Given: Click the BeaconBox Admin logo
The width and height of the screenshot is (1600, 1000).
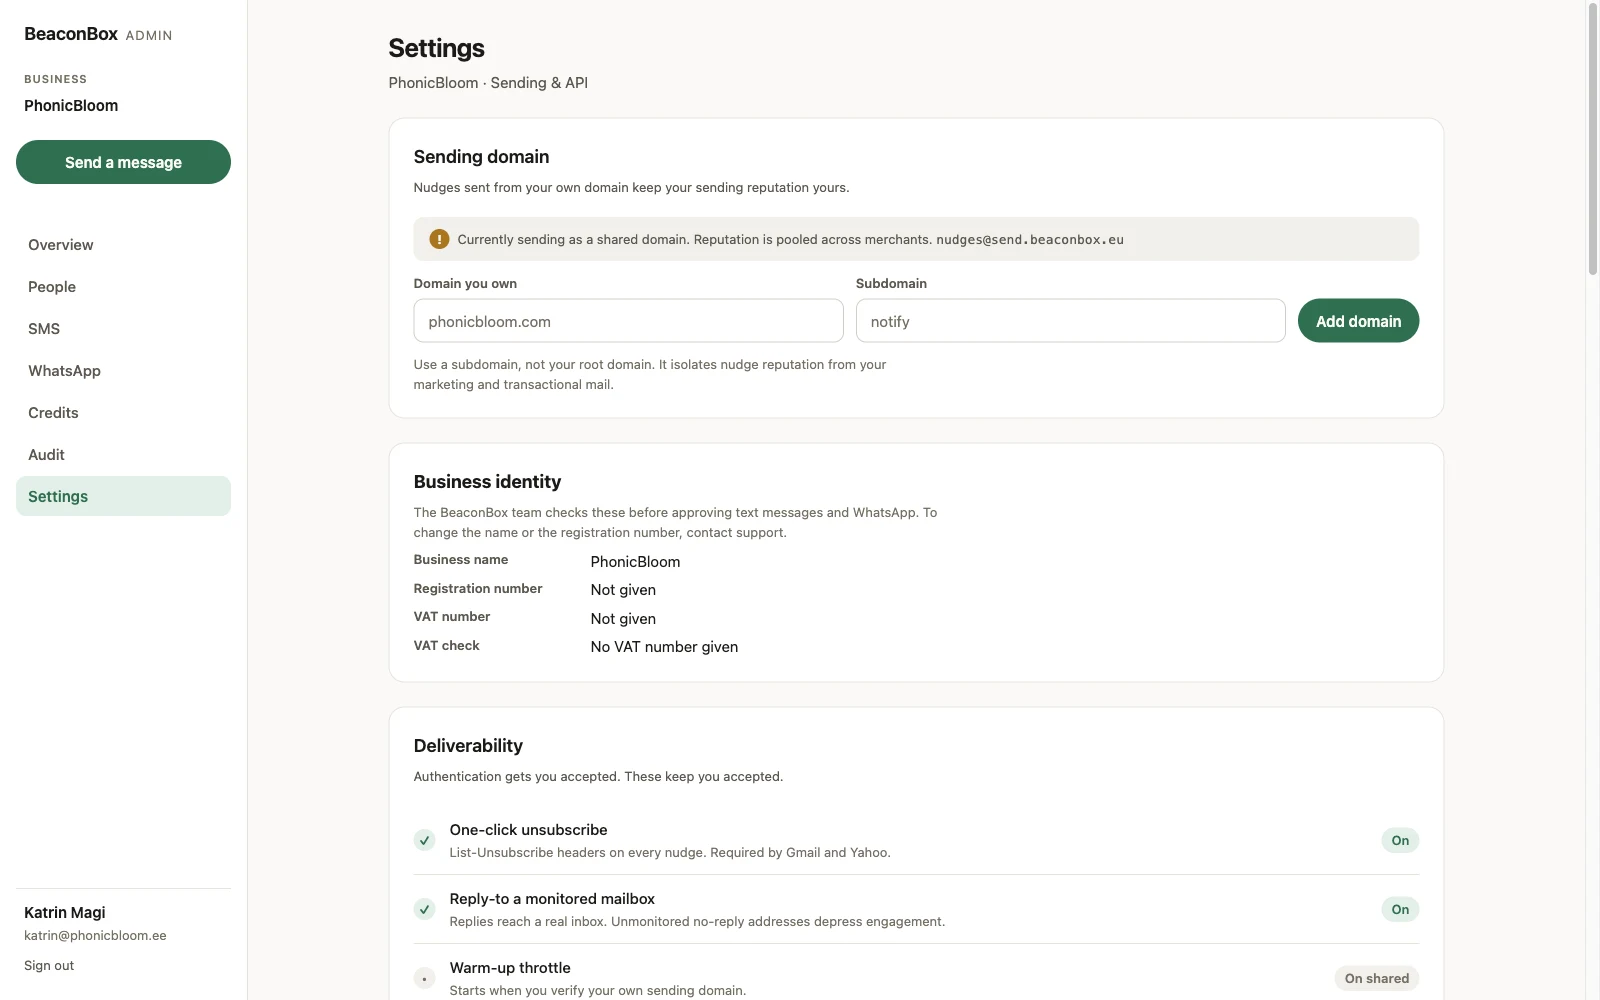Looking at the screenshot, I should [x=98, y=34].
